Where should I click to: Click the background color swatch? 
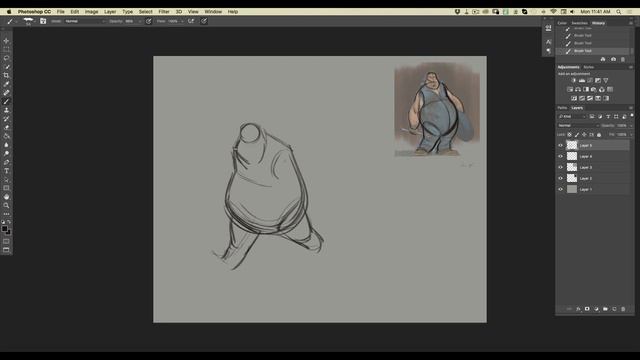(9, 232)
